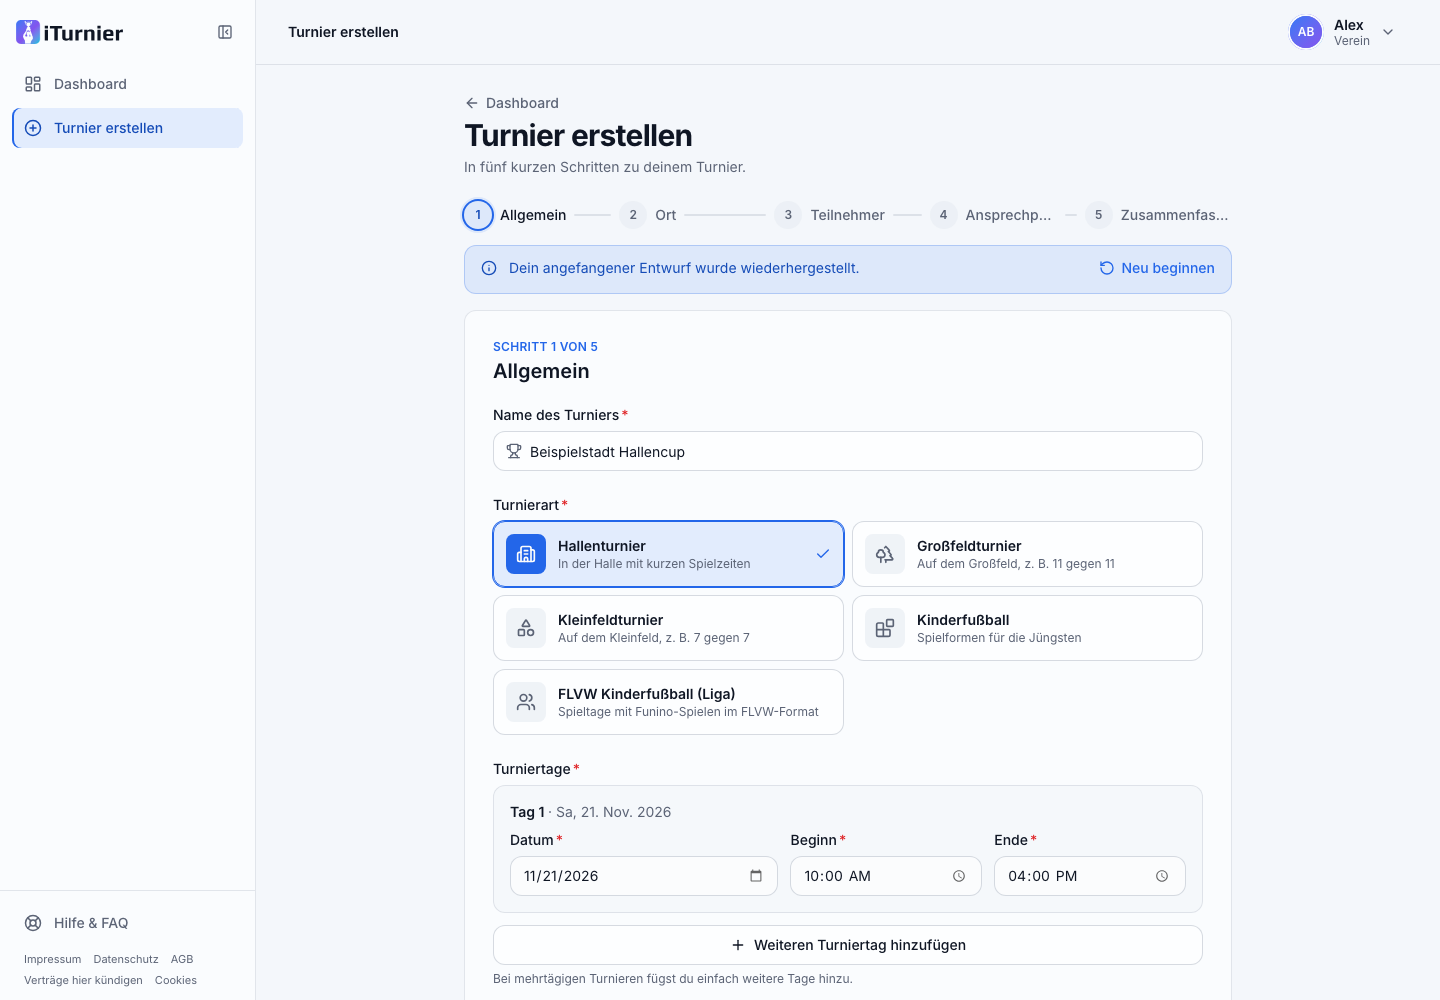Image resolution: width=1440 pixels, height=1000 pixels.
Task: Click the Großfeldturnier tree icon
Action: (885, 554)
